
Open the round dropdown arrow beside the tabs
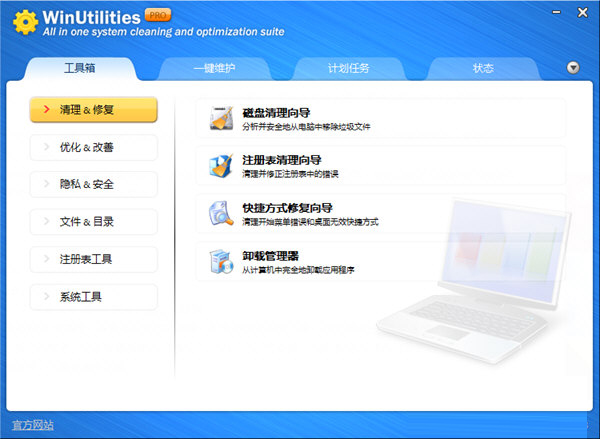[x=573, y=68]
